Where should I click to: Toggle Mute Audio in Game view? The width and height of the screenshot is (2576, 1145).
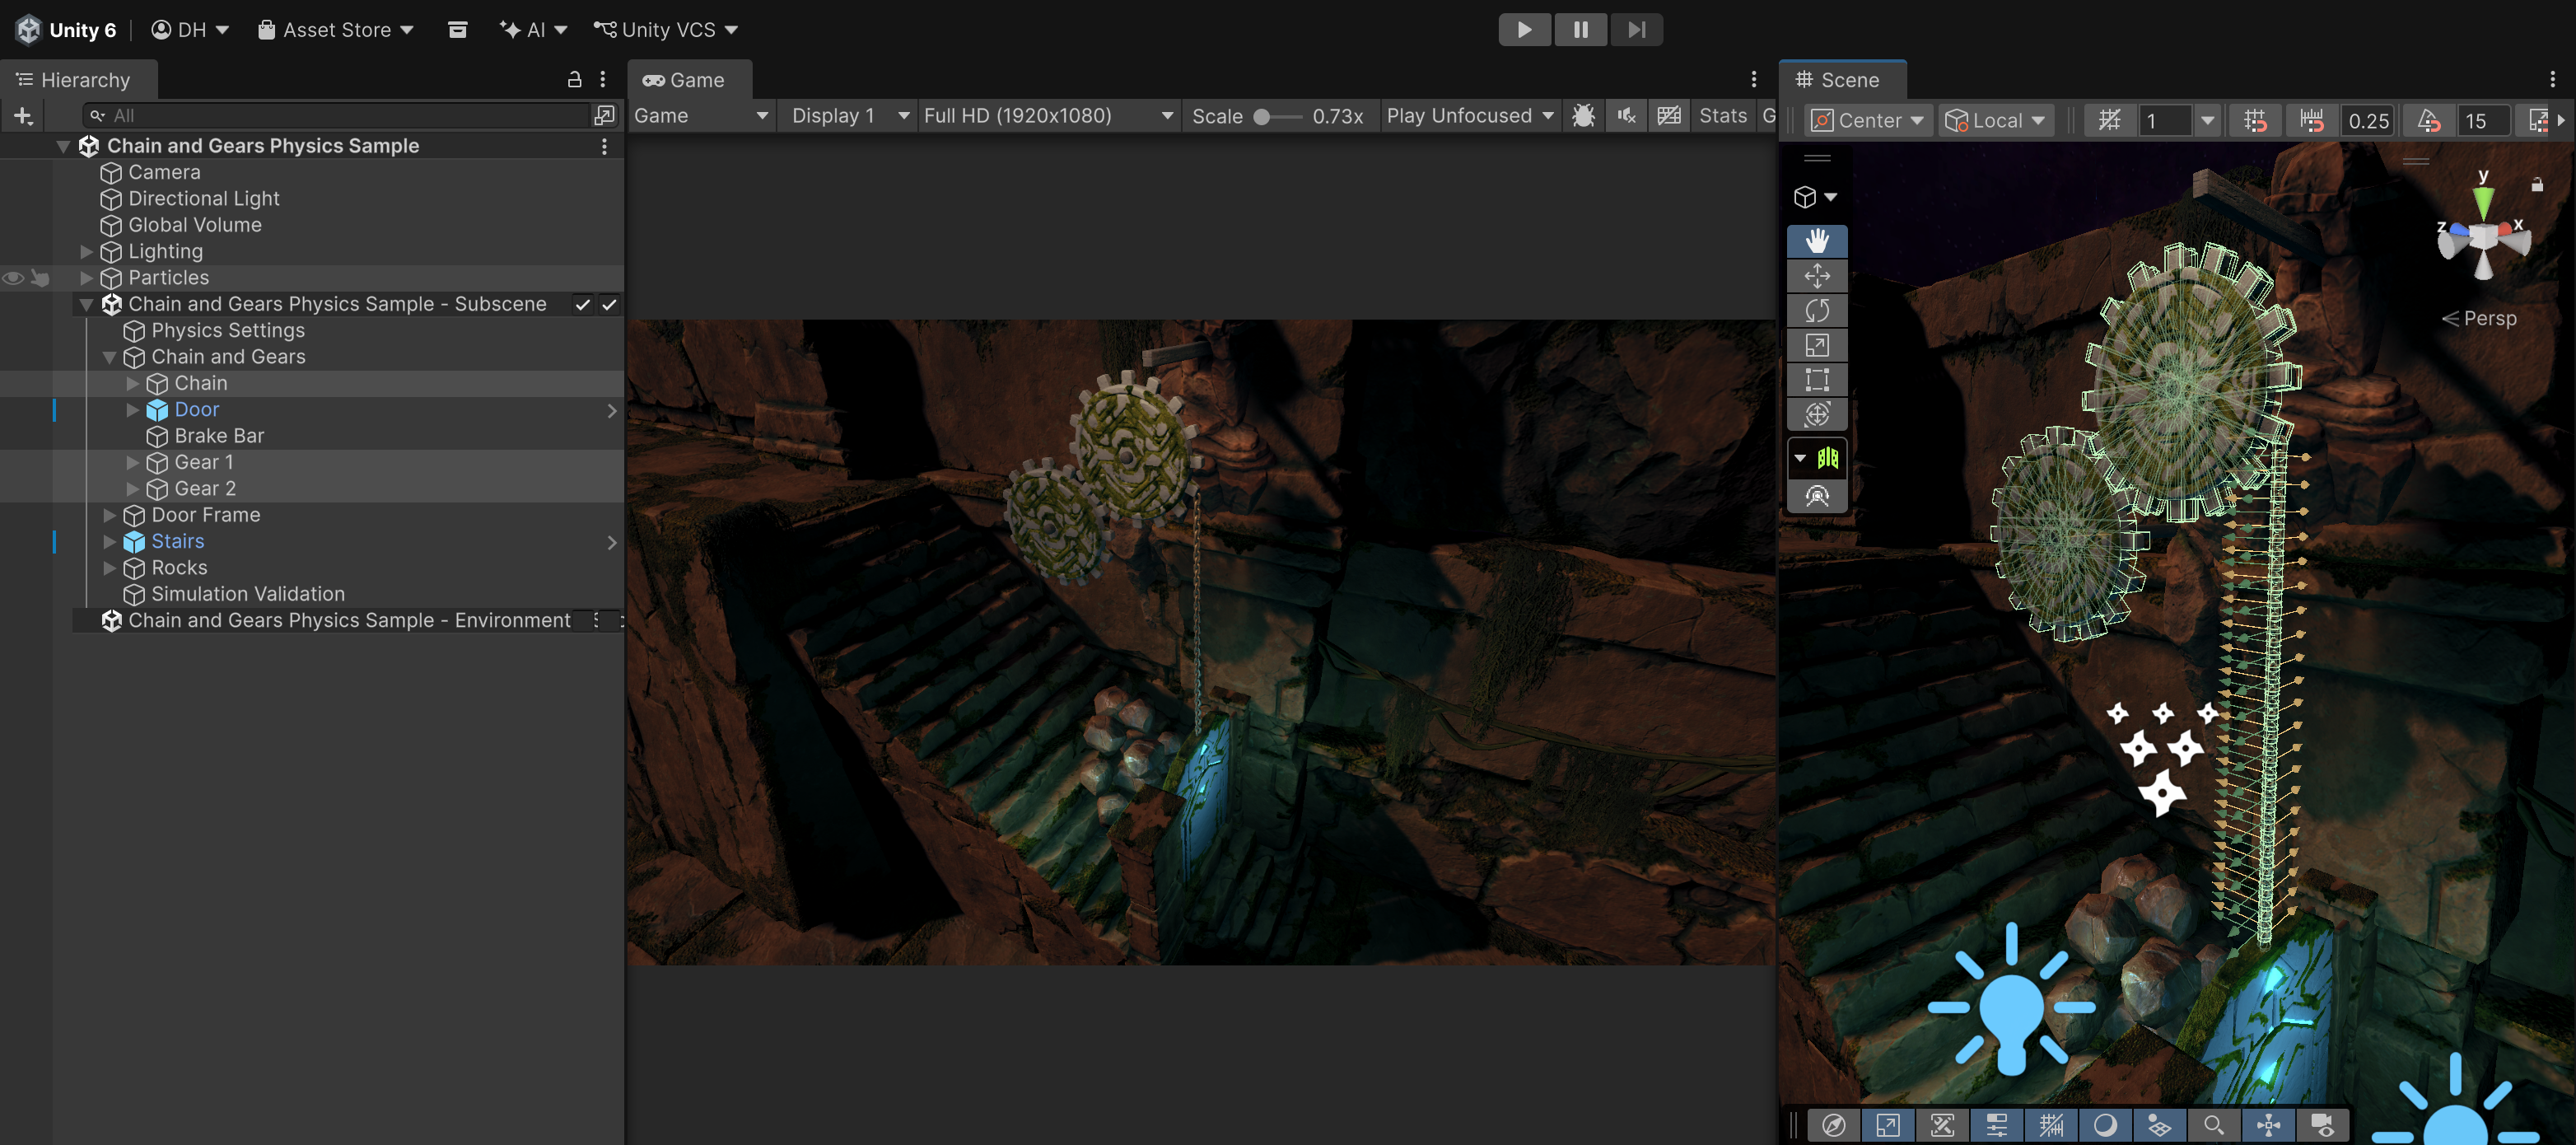pos(1626,116)
